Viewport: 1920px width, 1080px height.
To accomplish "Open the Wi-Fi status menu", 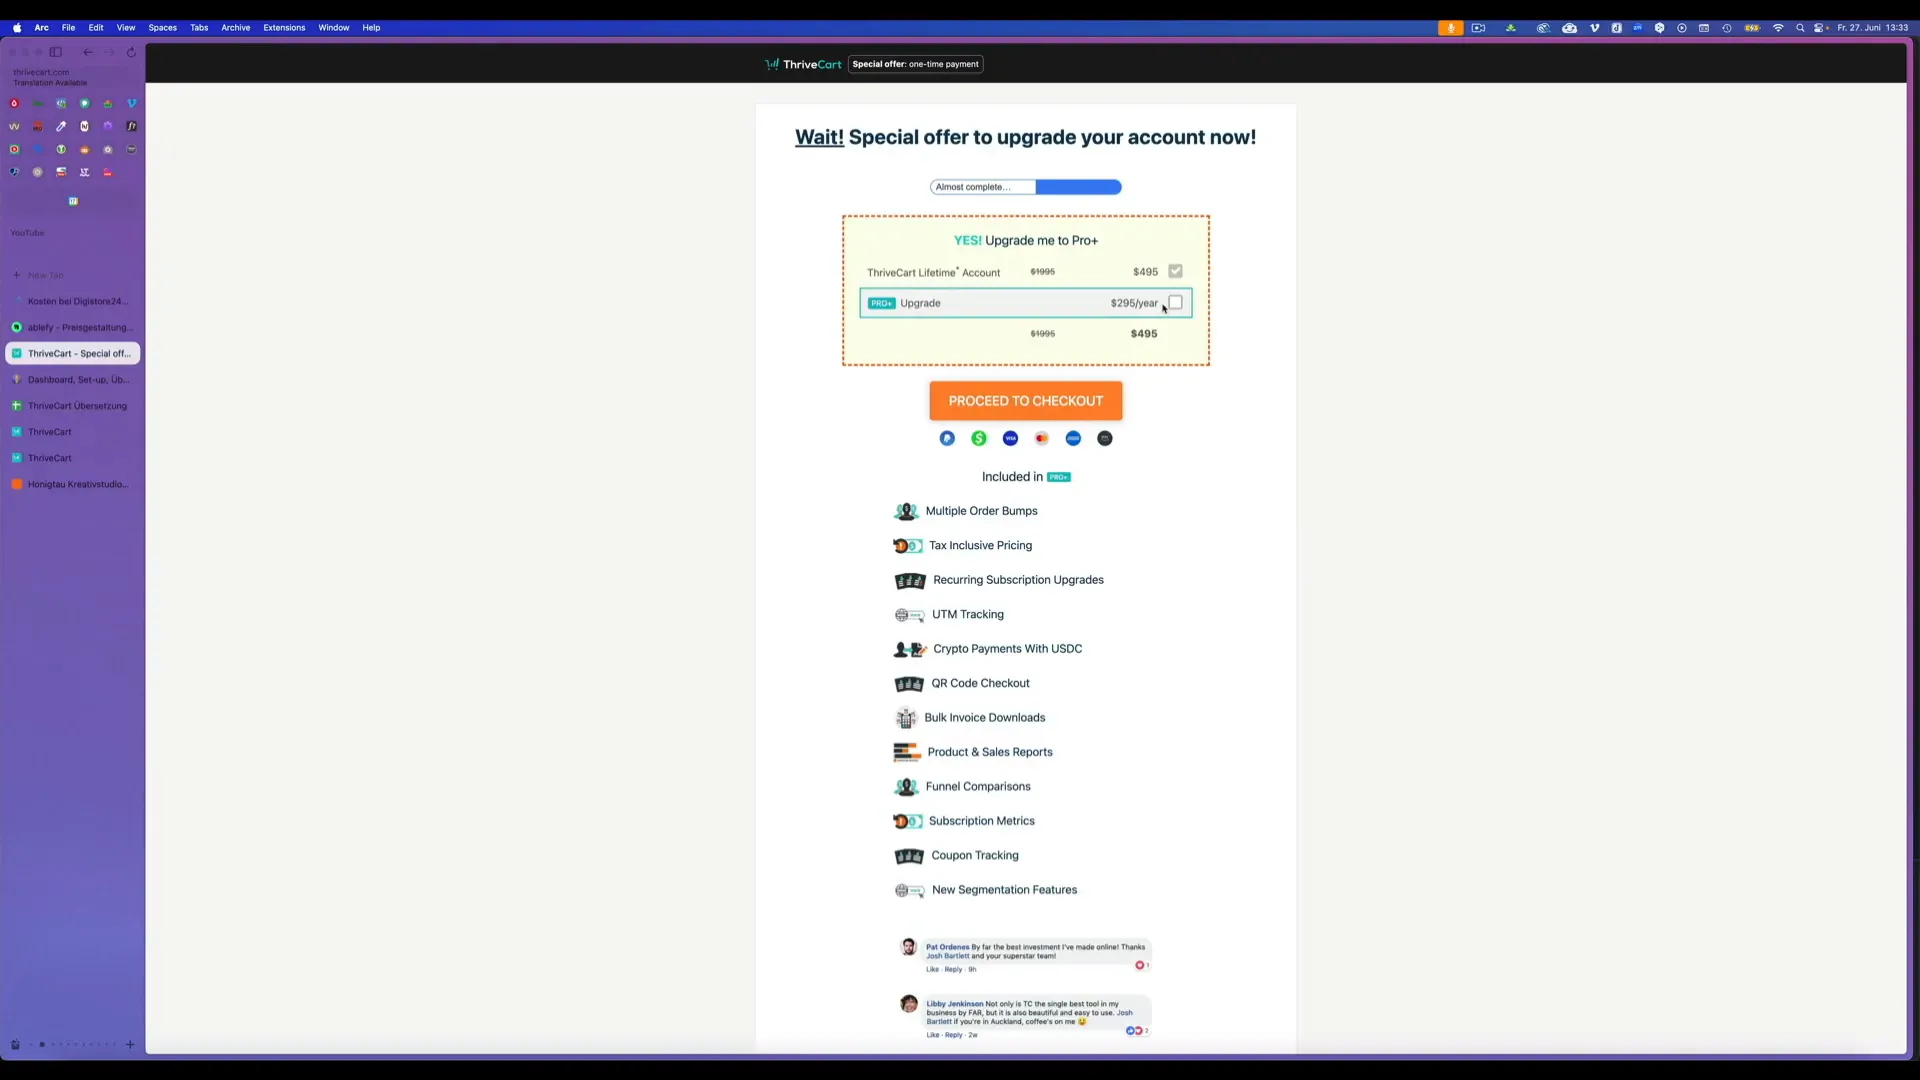I will point(1778,28).
